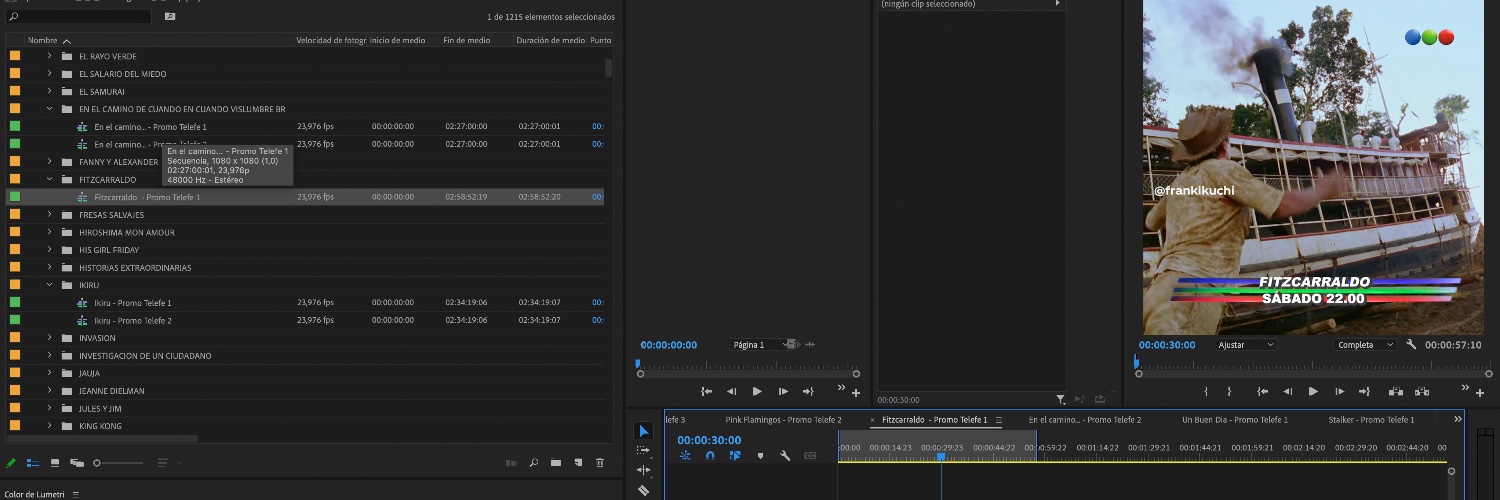Switch Project panel to List view
The width and height of the screenshot is (1500, 500).
(33, 463)
